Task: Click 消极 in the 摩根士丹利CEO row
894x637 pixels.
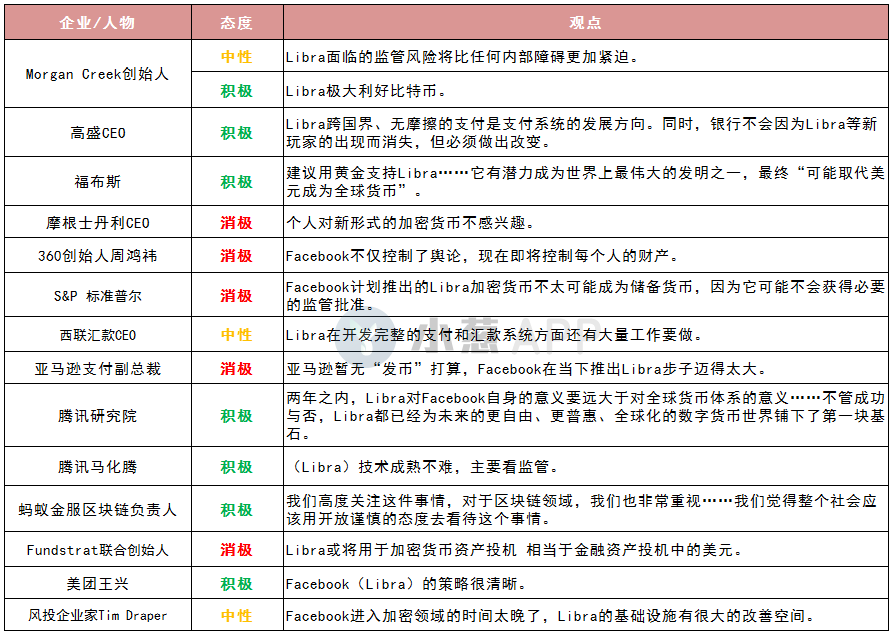Action: (x=237, y=223)
